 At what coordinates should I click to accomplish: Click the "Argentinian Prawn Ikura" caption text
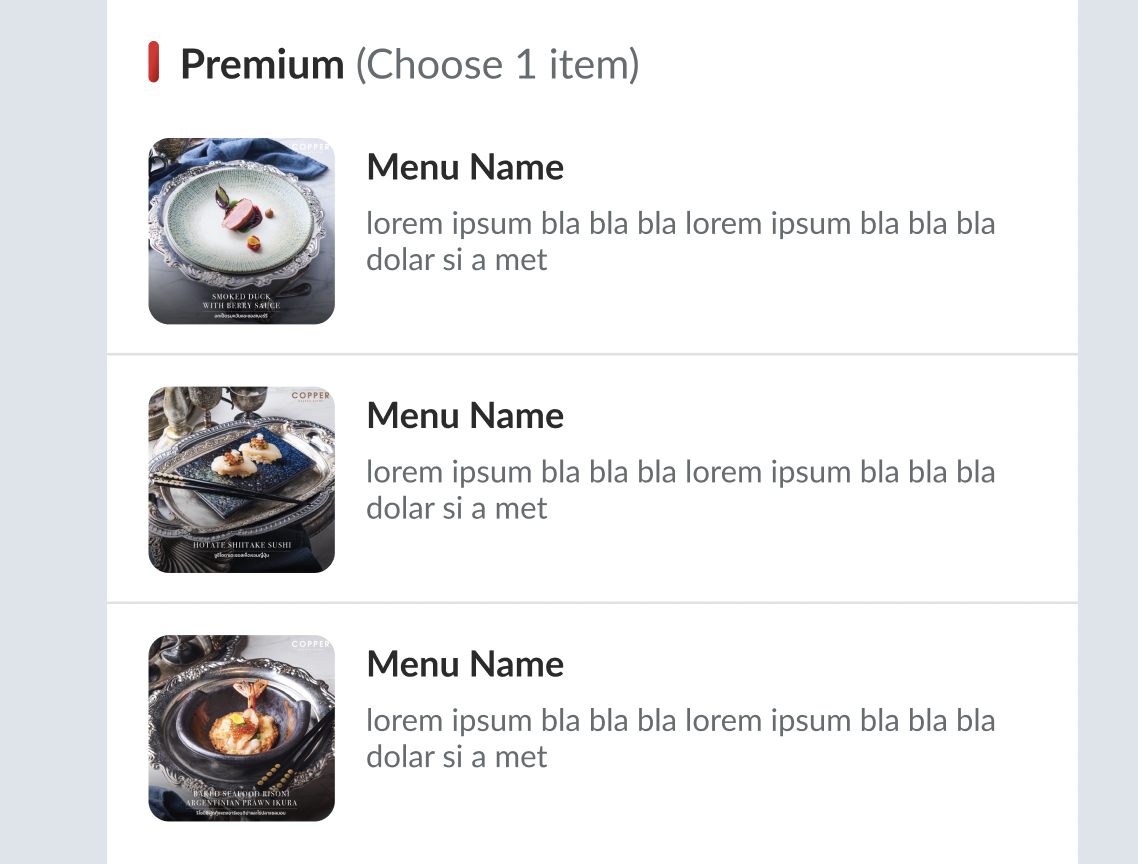click(241, 799)
